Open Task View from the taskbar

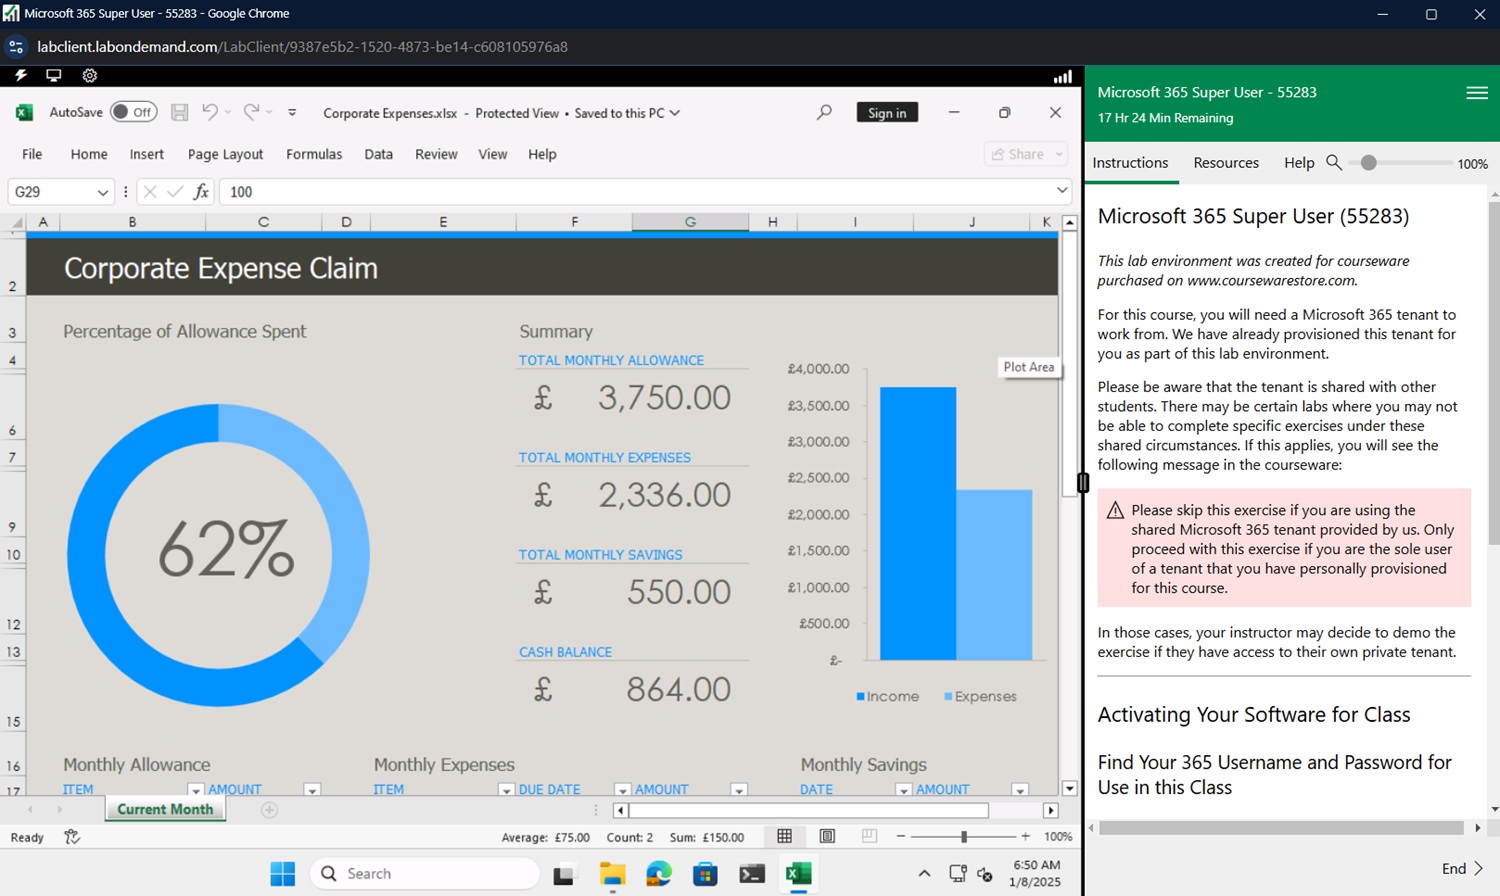coord(564,874)
